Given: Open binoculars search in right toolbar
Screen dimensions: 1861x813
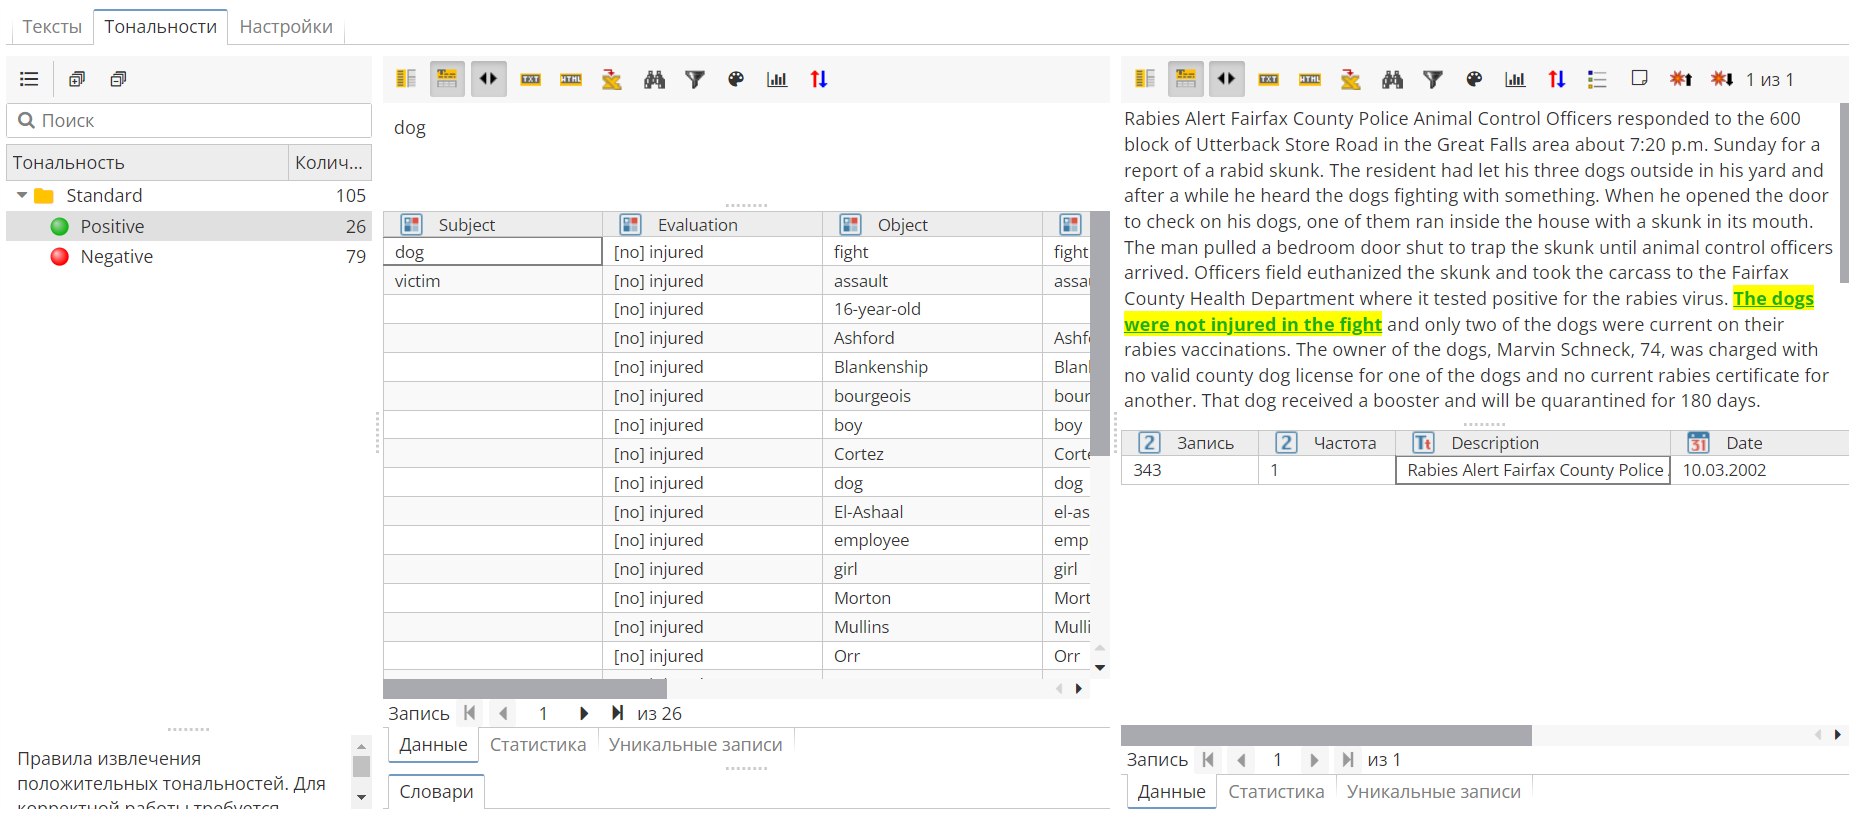Looking at the screenshot, I should click(x=1392, y=79).
